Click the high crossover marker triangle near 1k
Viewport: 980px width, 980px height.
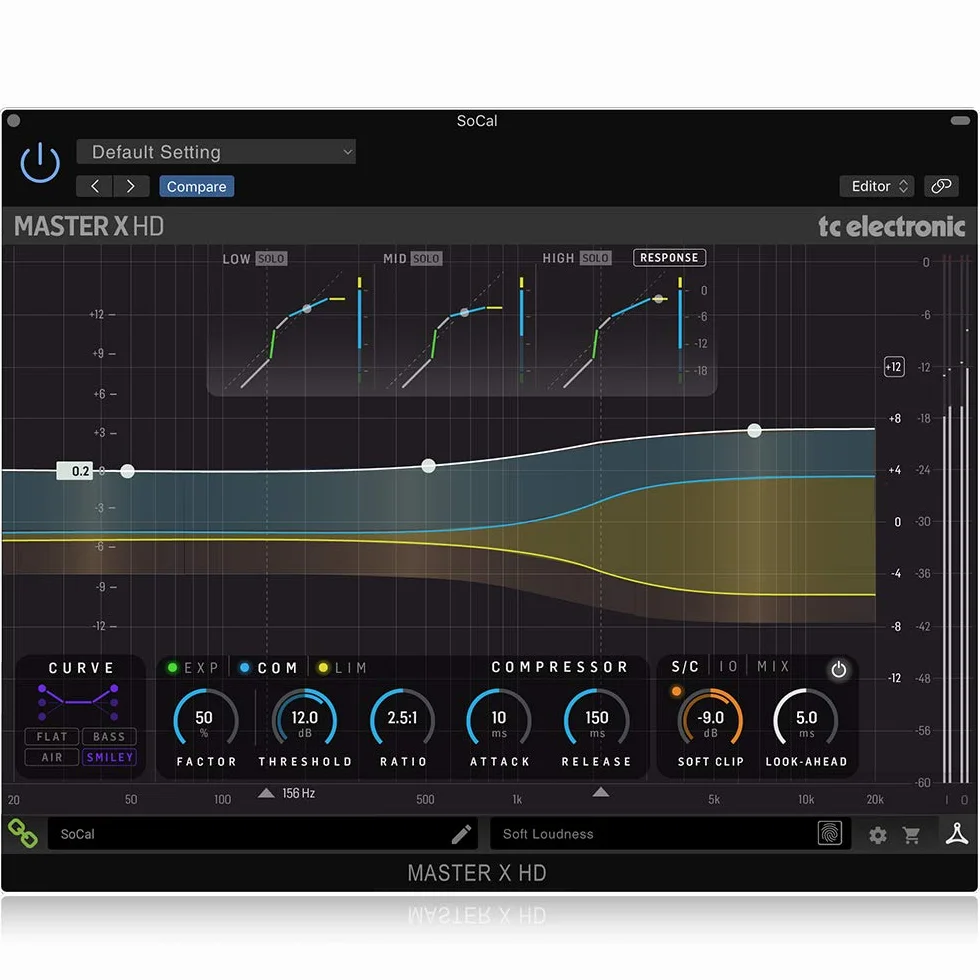pos(601,792)
